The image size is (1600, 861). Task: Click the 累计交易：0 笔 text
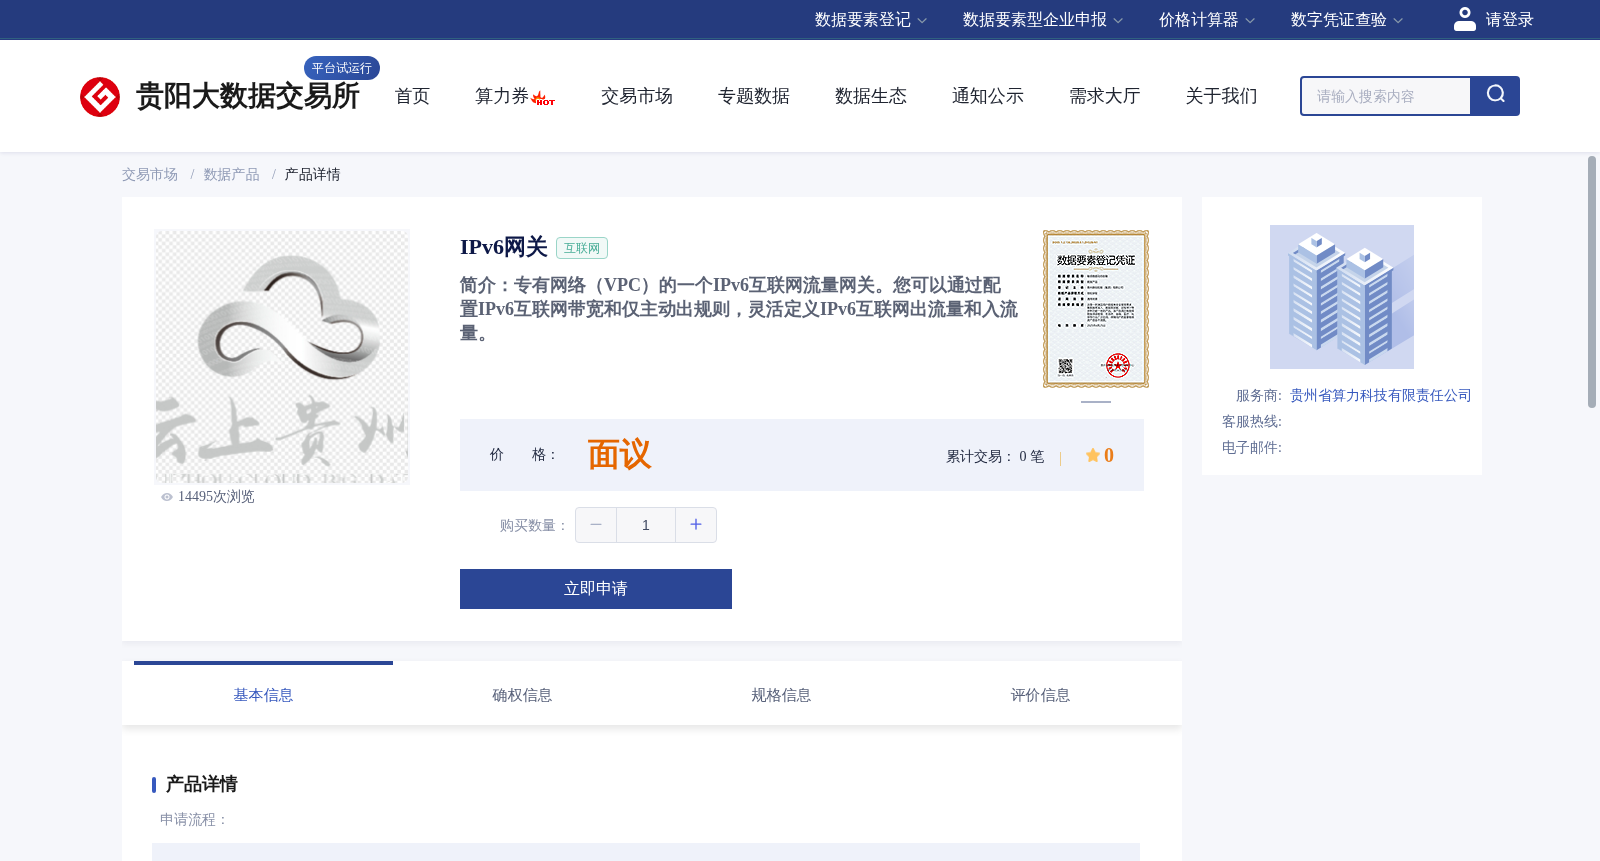995,457
